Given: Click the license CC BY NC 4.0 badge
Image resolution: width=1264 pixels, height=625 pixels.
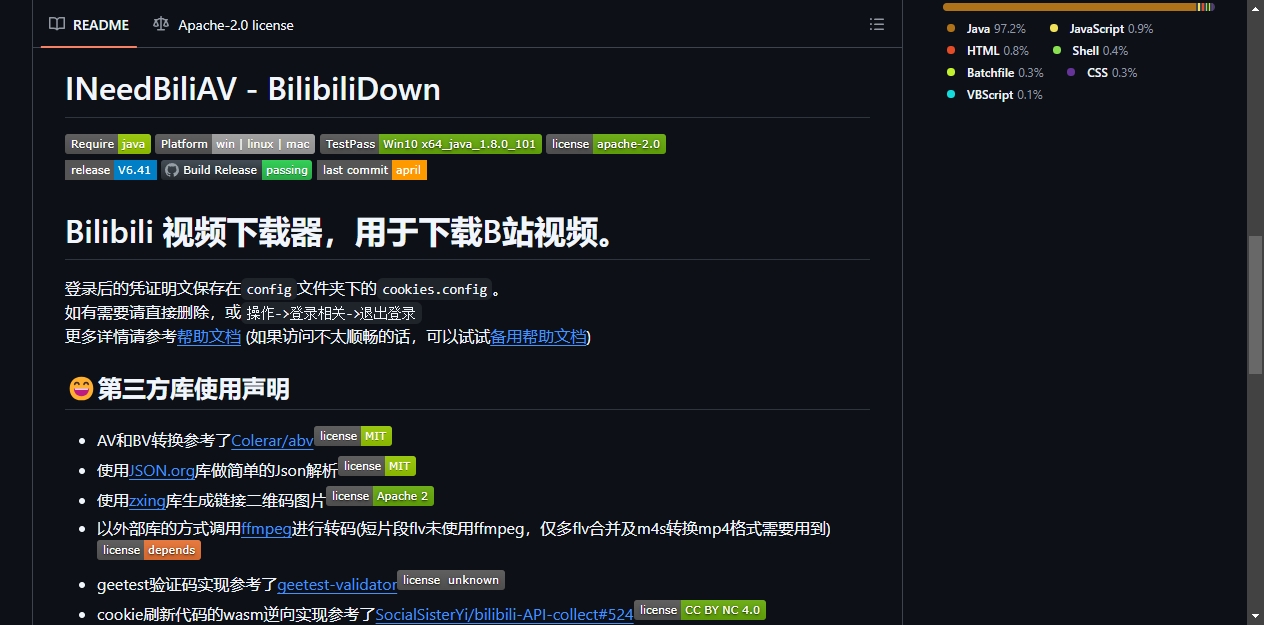Looking at the screenshot, I should click(x=700, y=610).
